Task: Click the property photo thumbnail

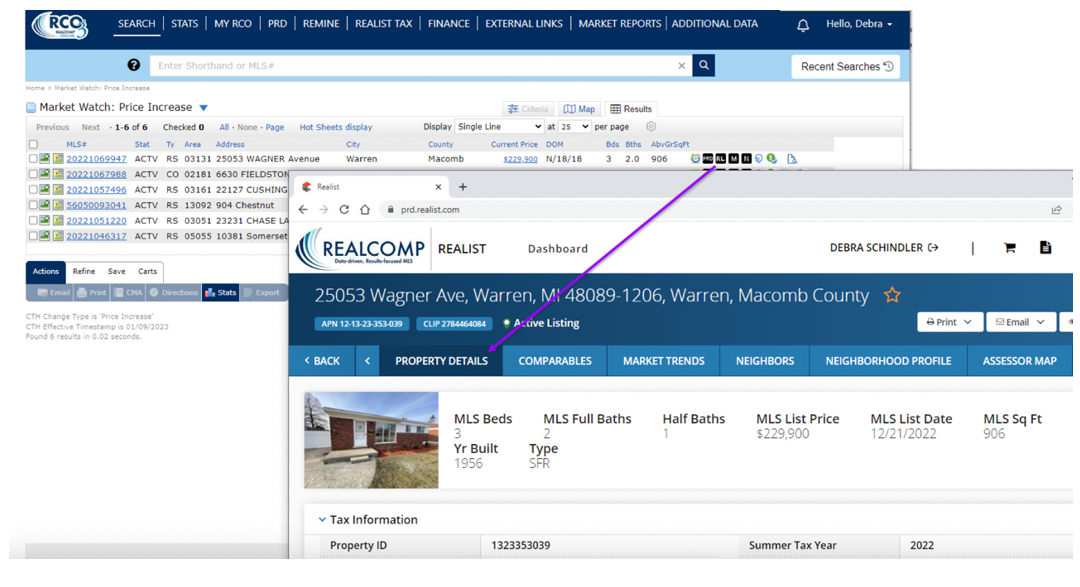Action: (371, 440)
